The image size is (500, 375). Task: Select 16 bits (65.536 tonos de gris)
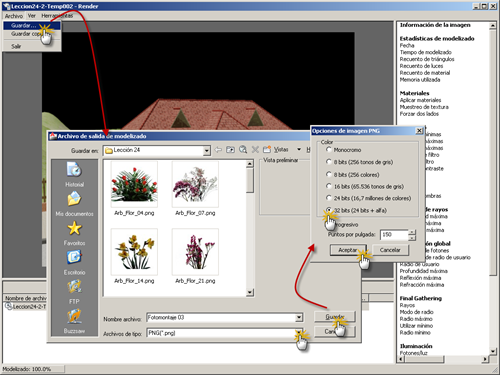click(329, 186)
